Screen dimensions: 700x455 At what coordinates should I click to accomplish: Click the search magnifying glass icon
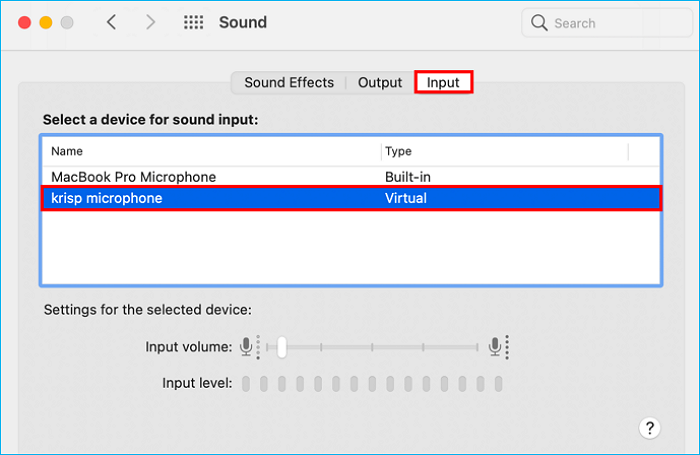click(x=540, y=22)
